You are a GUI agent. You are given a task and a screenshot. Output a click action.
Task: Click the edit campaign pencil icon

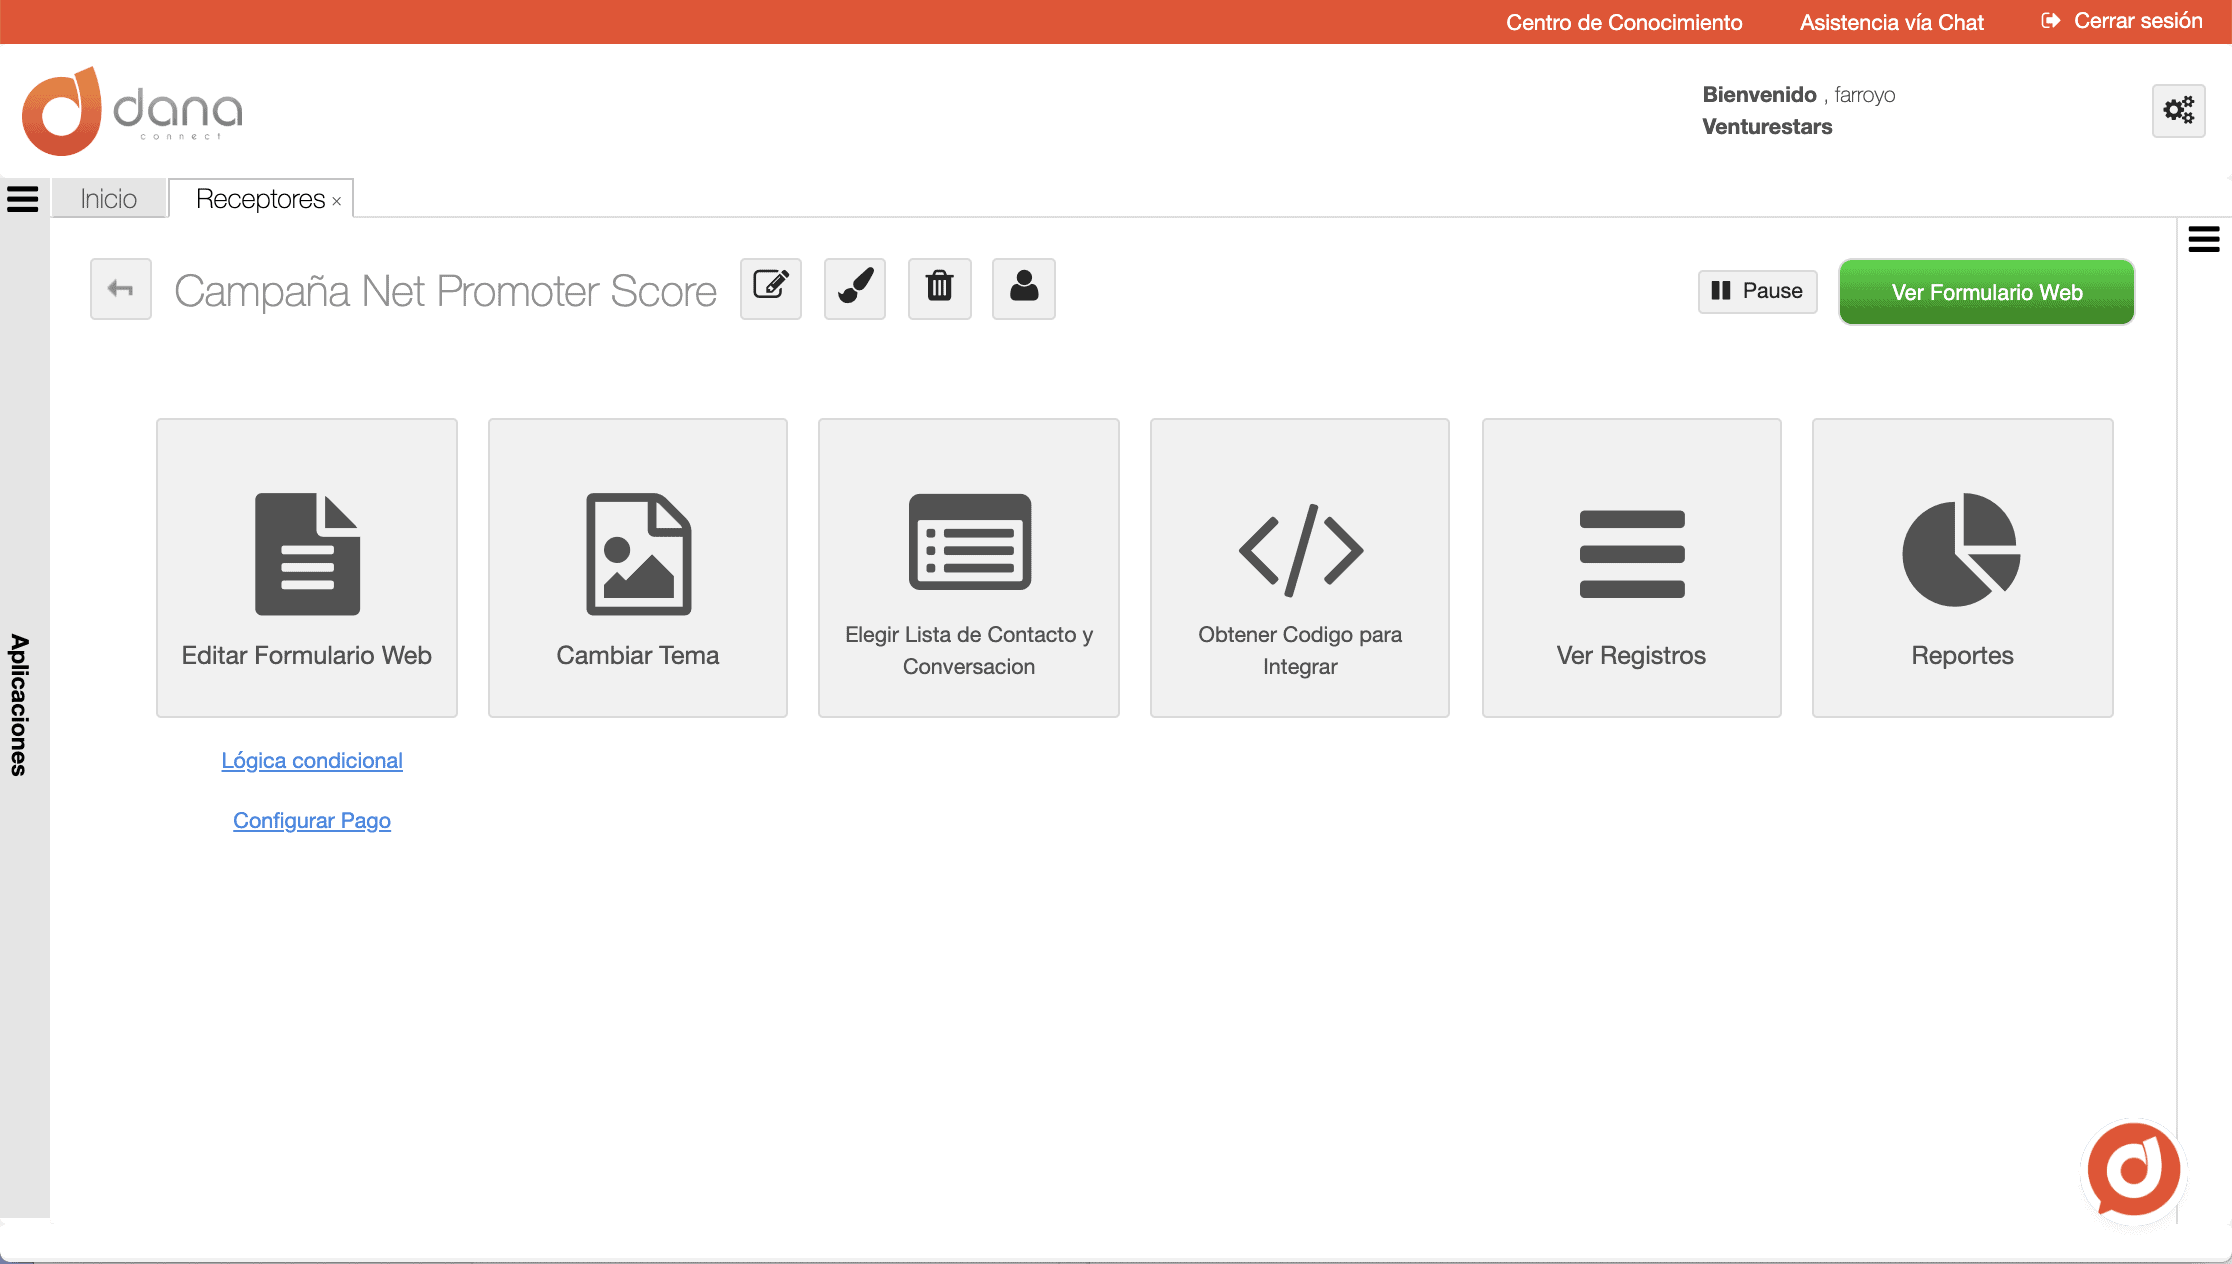pyautogui.click(x=771, y=289)
